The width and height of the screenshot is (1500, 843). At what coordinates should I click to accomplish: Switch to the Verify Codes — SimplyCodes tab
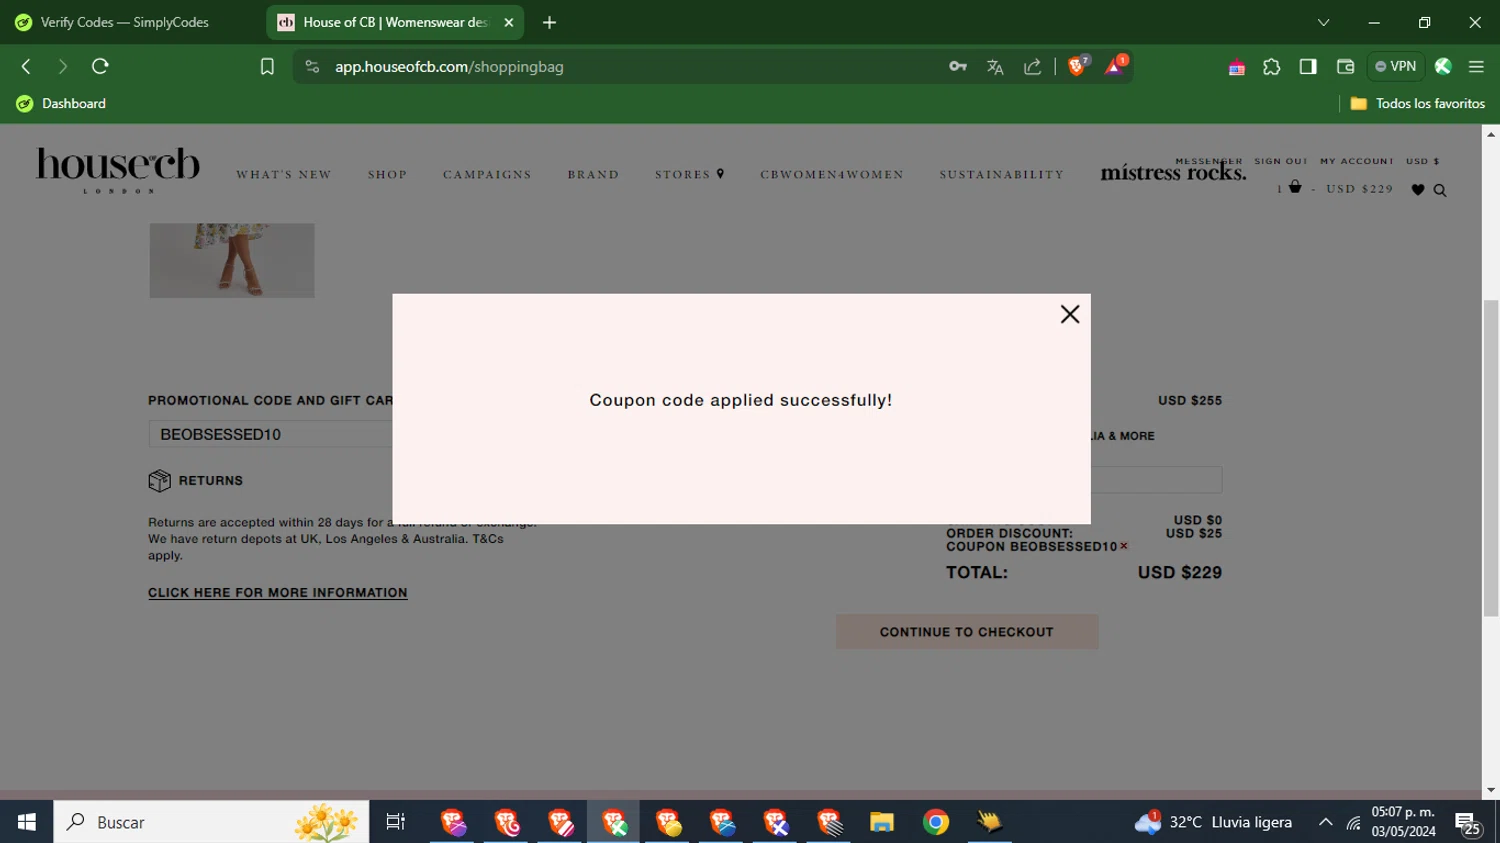(x=125, y=22)
